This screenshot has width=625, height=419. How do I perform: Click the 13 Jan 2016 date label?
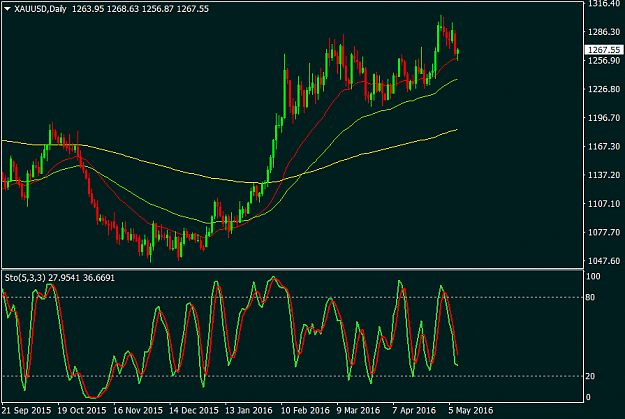[249, 410]
